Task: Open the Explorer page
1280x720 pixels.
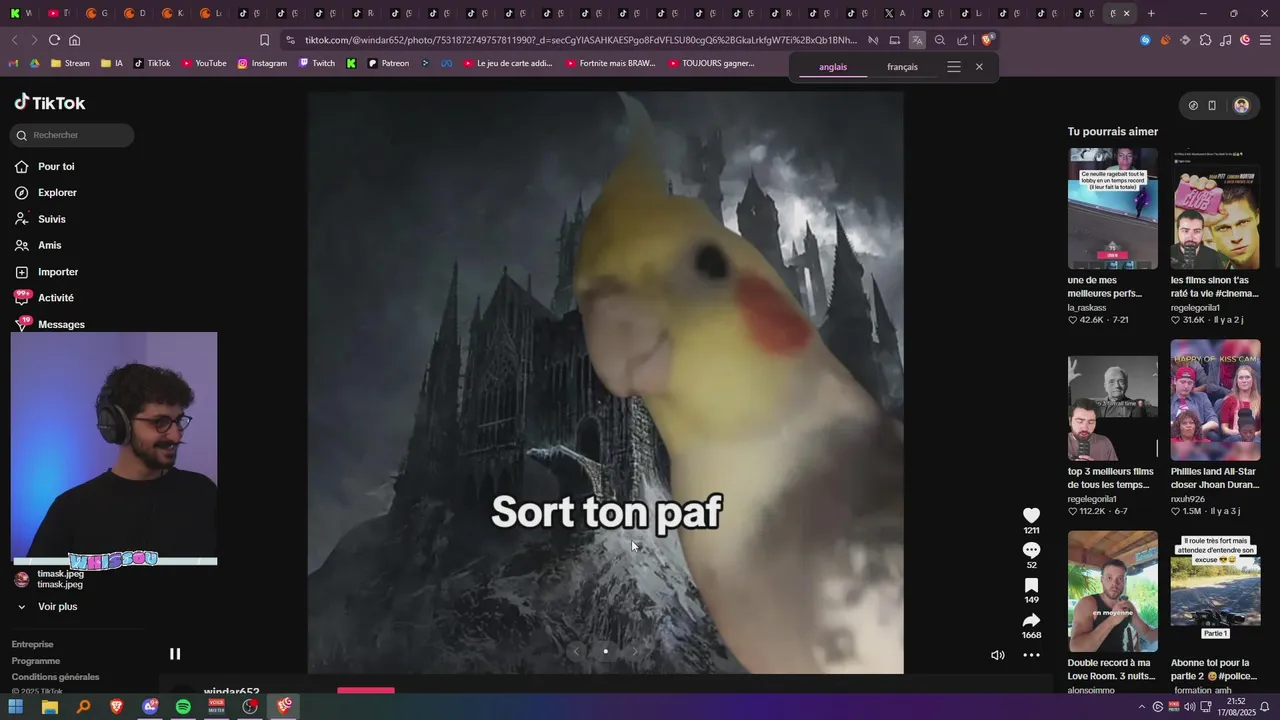Action: pos(46,193)
